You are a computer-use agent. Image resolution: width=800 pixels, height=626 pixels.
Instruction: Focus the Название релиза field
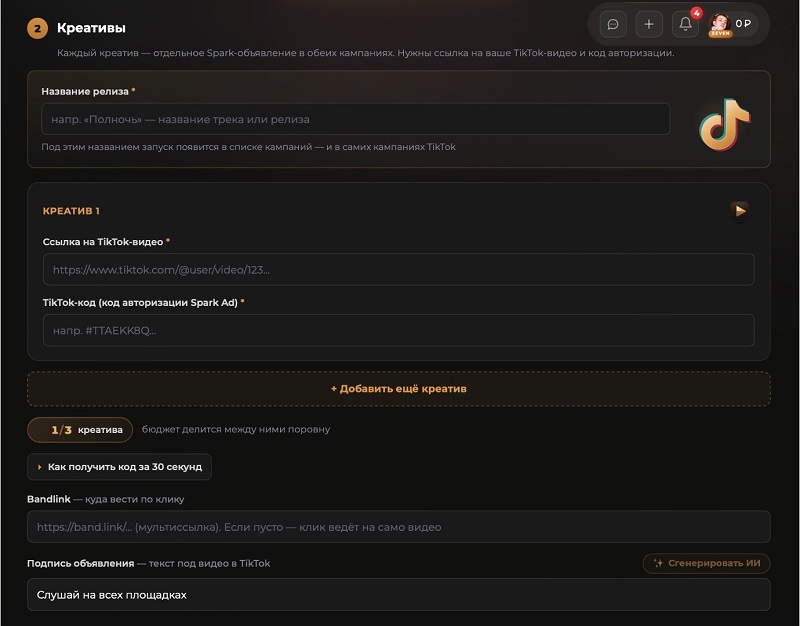(x=356, y=119)
